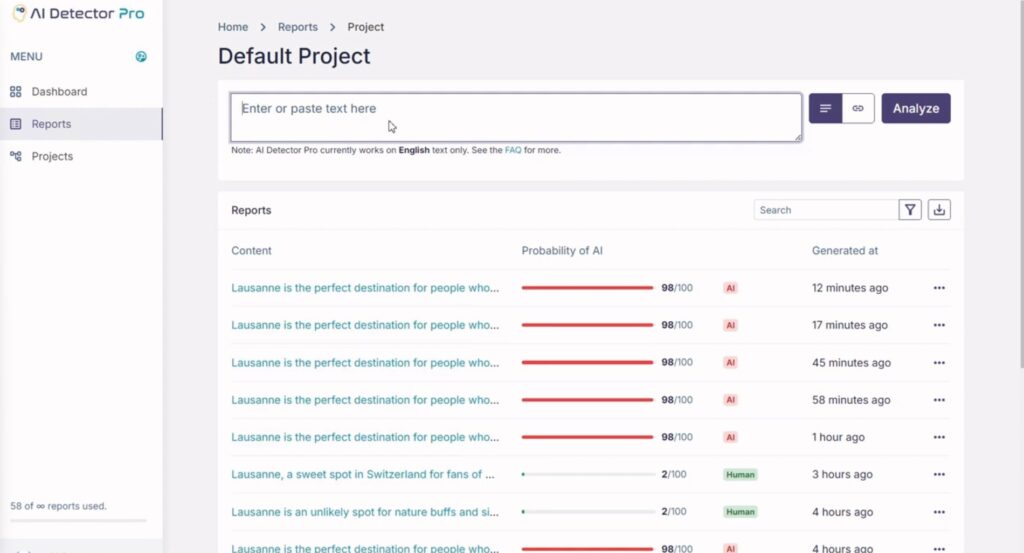The height and width of the screenshot is (553, 1024).
Task: Click the Analyze button
Action: pyautogui.click(x=916, y=108)
